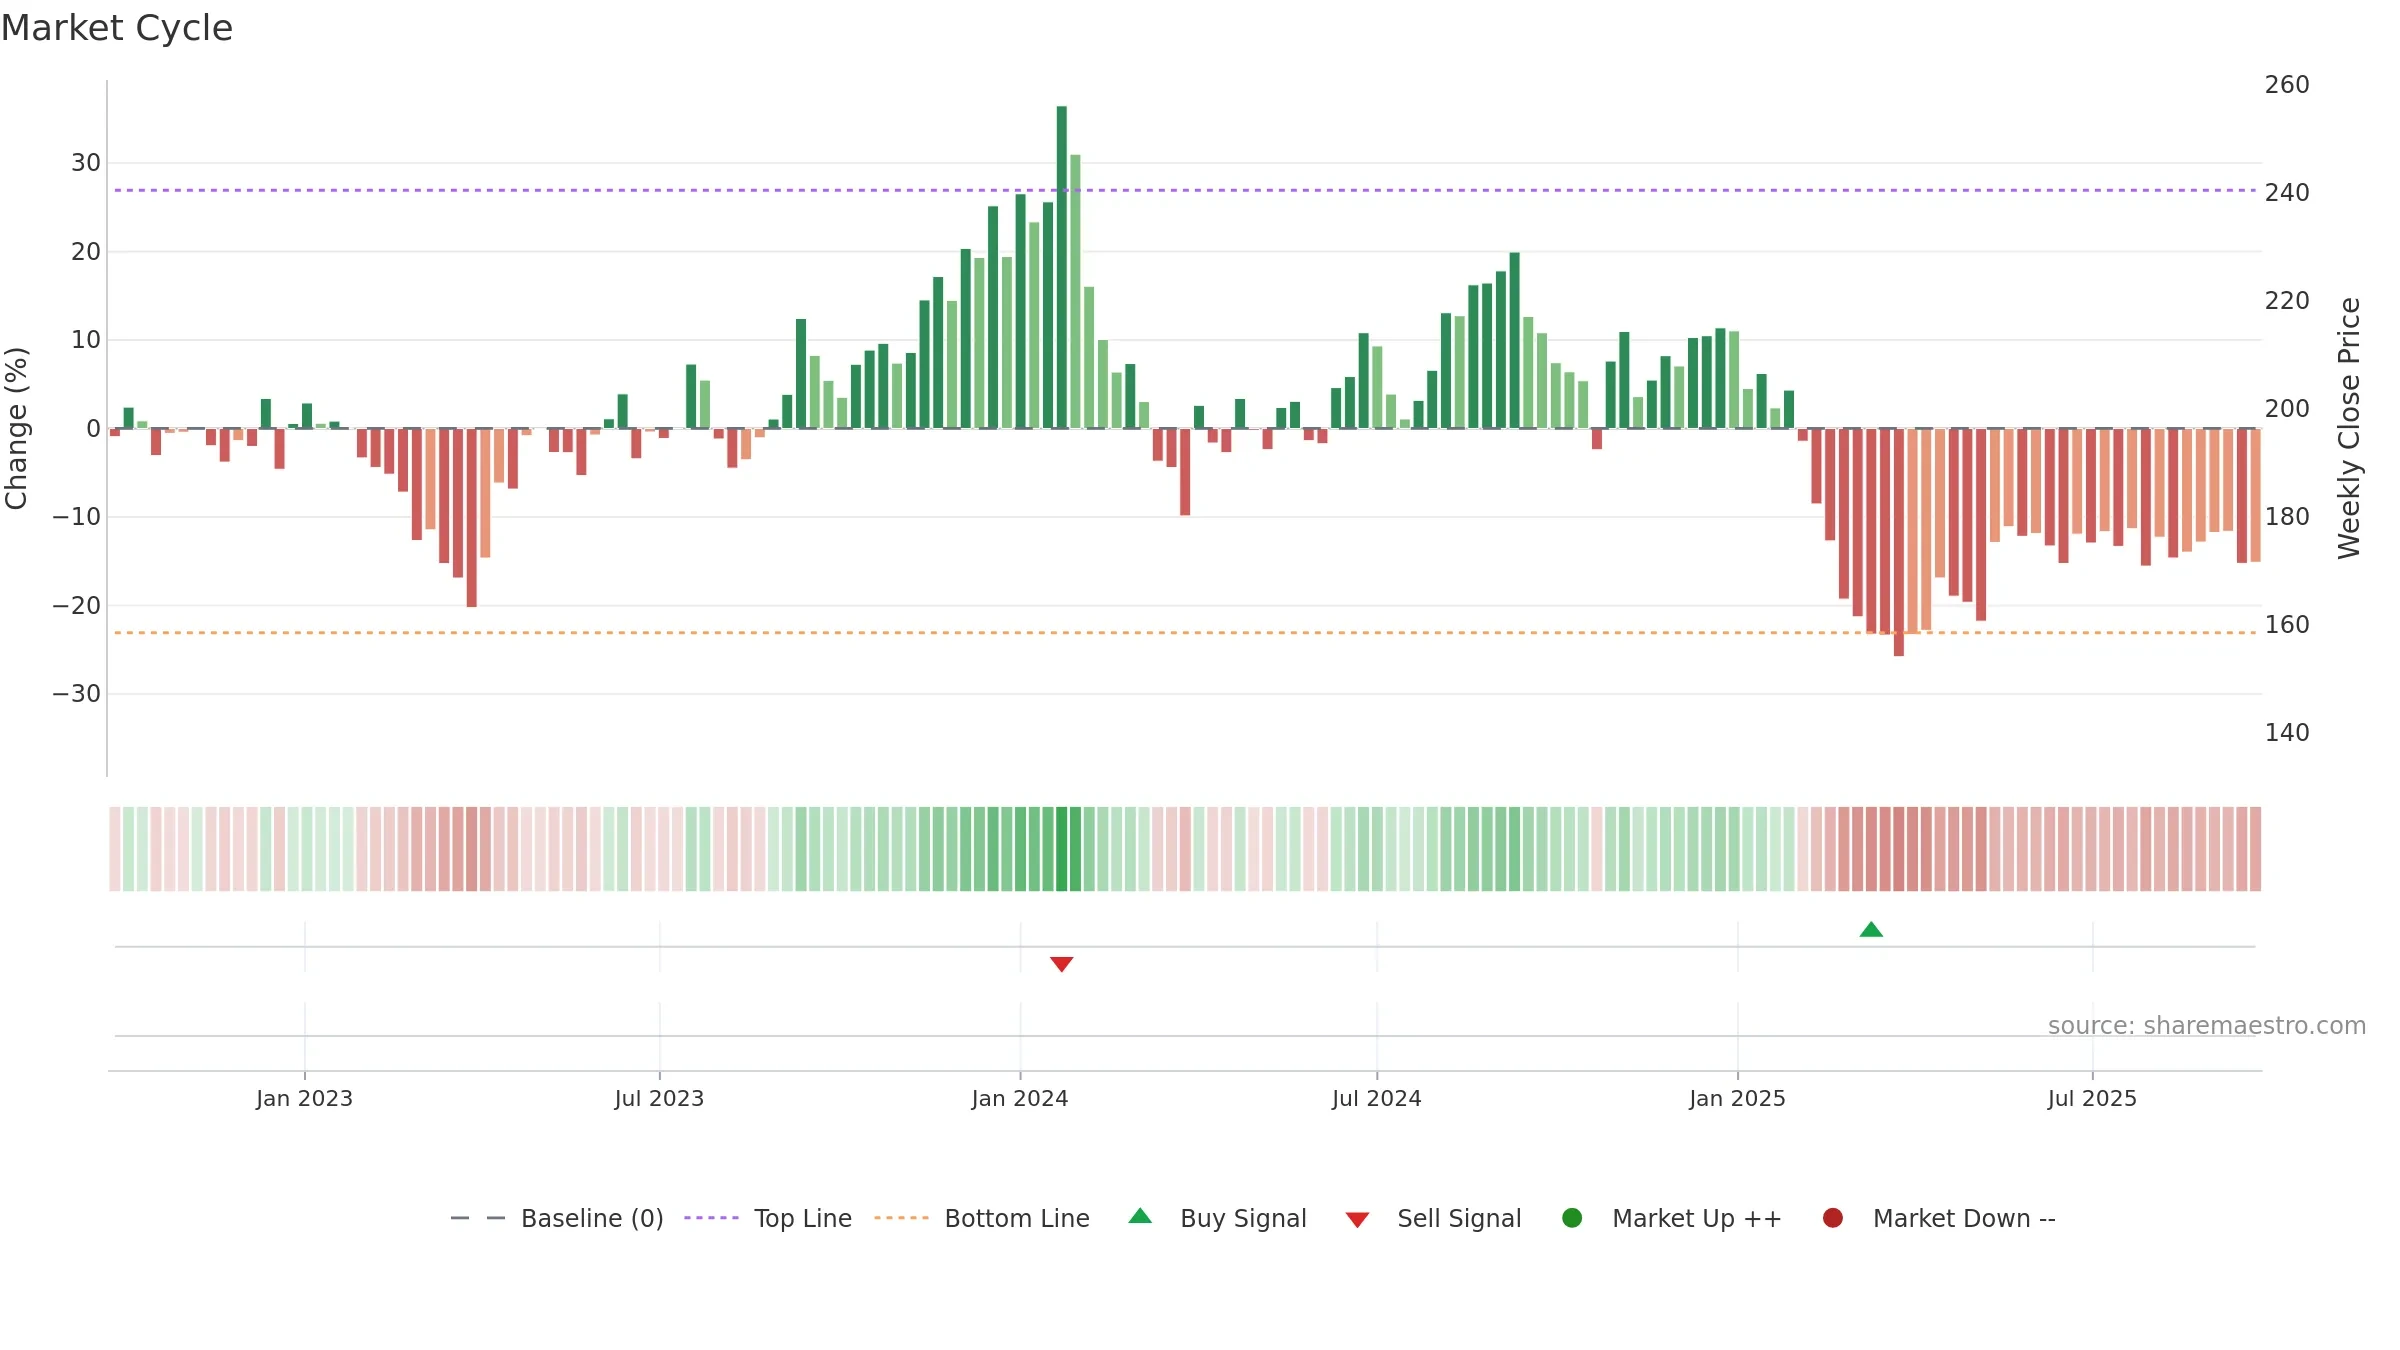
Task: Click the 30 tick on the left axis
Action: 86,163
